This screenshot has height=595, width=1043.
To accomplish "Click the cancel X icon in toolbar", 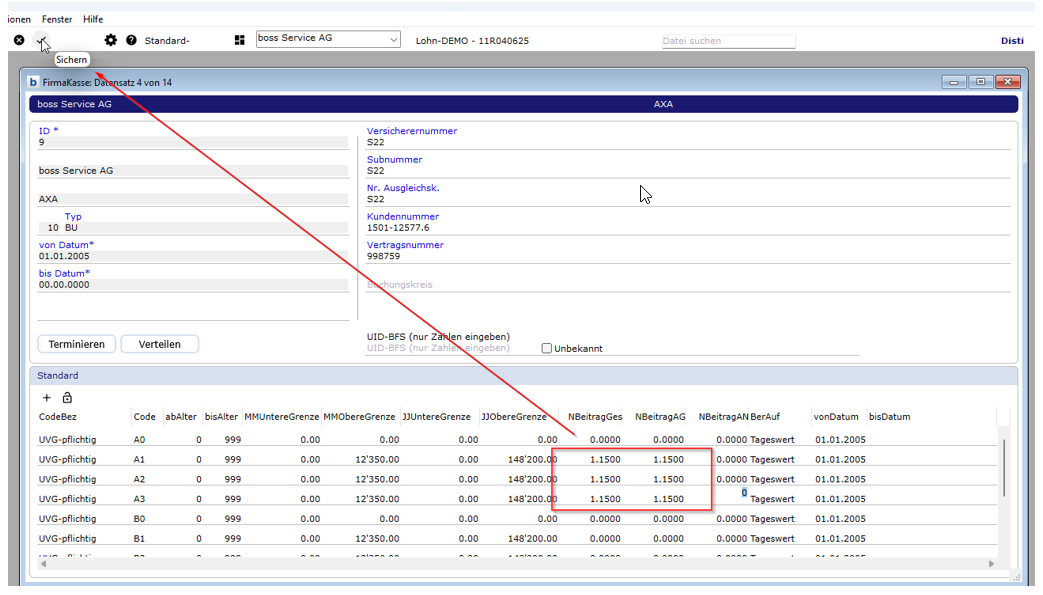I will coord(19,40).
